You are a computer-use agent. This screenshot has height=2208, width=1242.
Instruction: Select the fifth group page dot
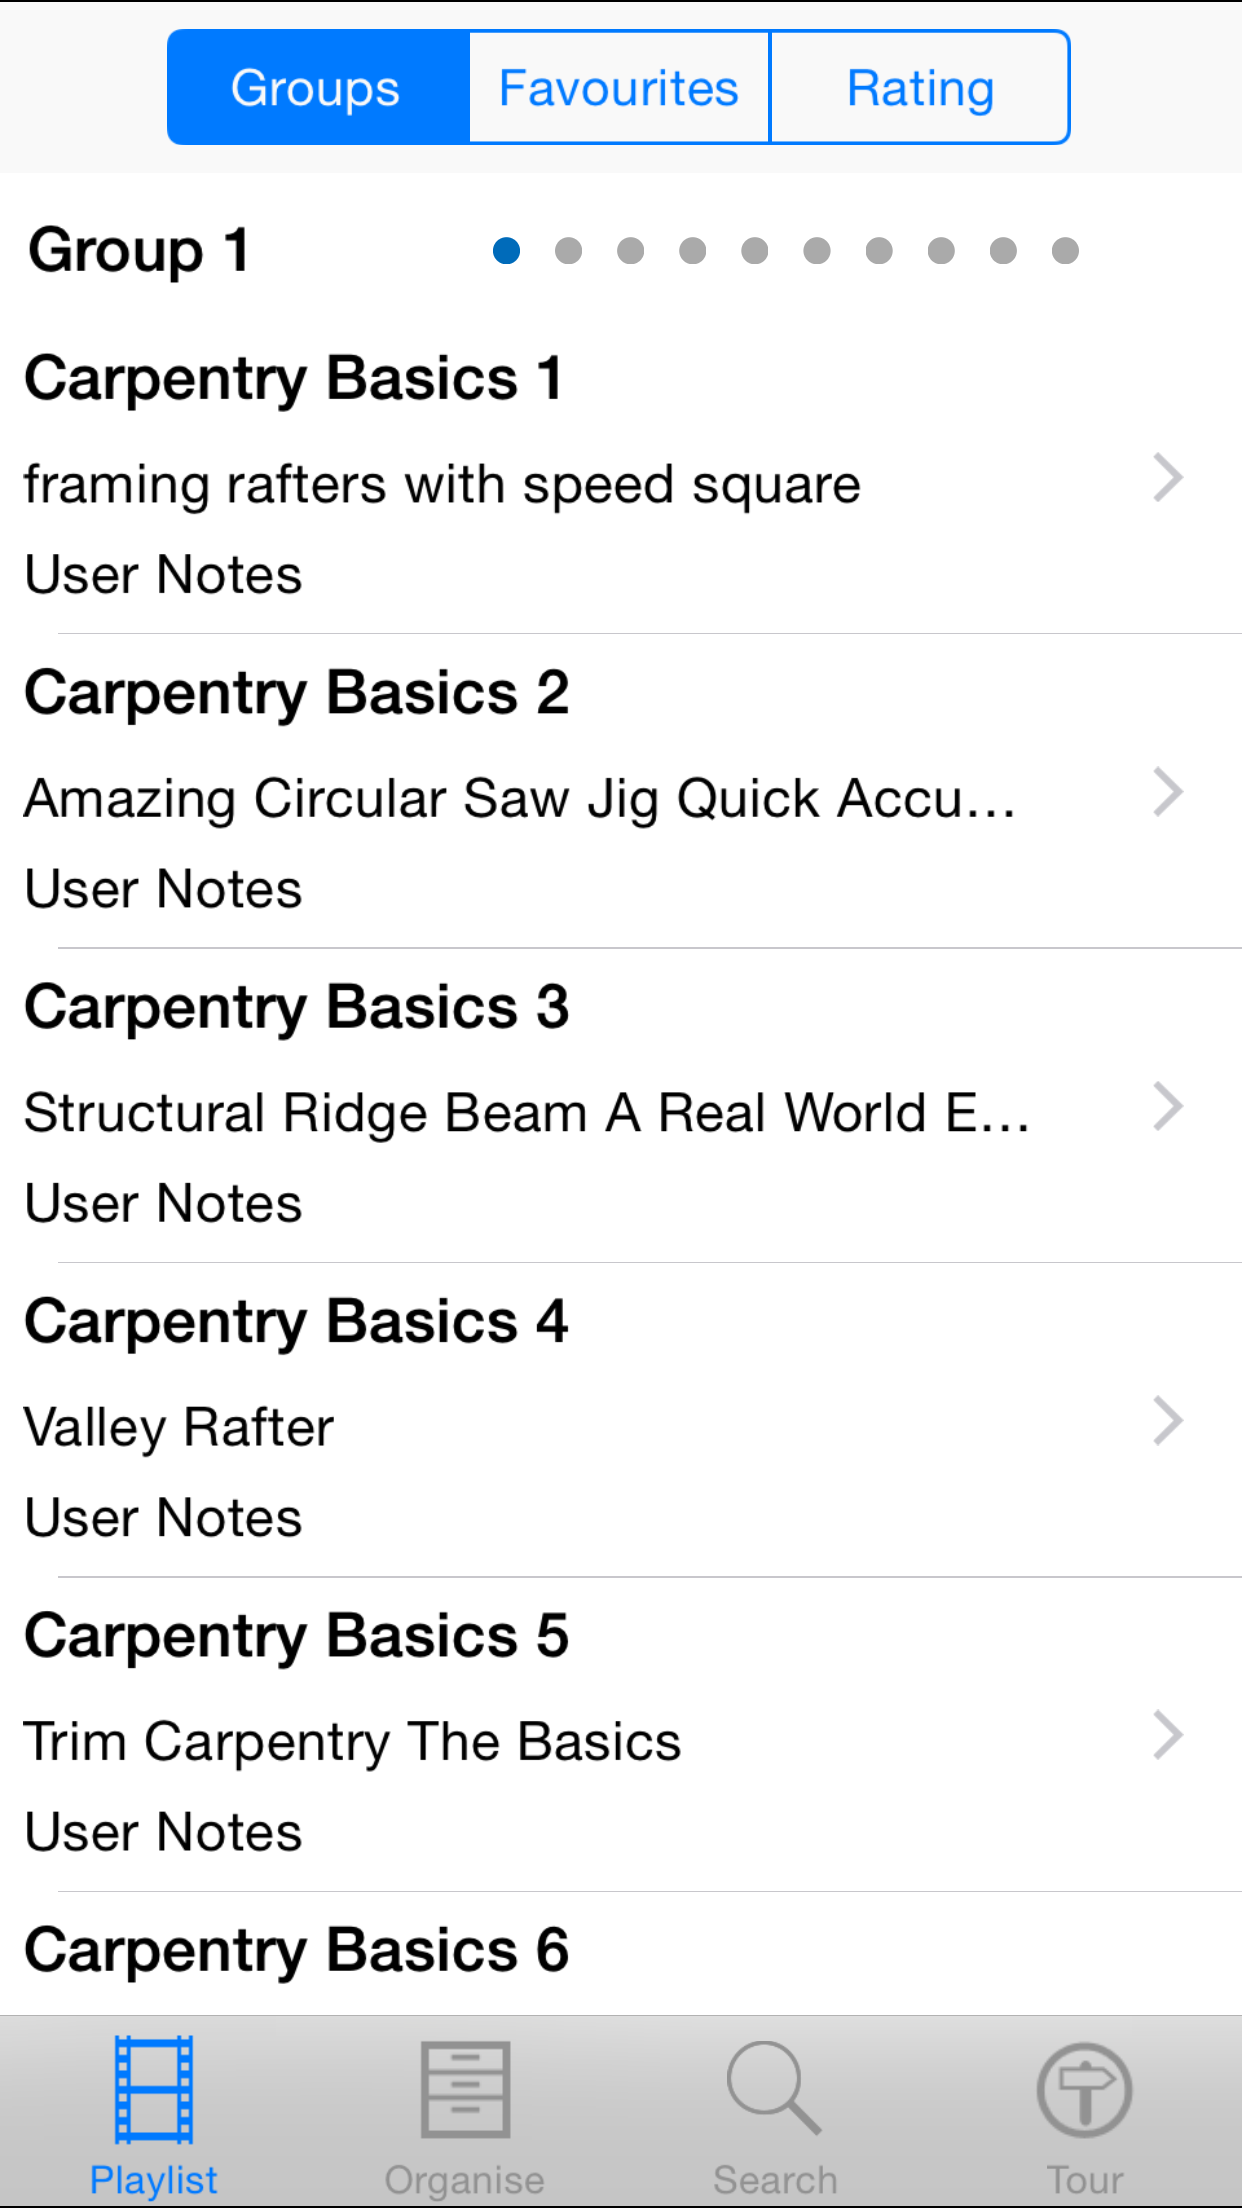click(x=755, y=250)
